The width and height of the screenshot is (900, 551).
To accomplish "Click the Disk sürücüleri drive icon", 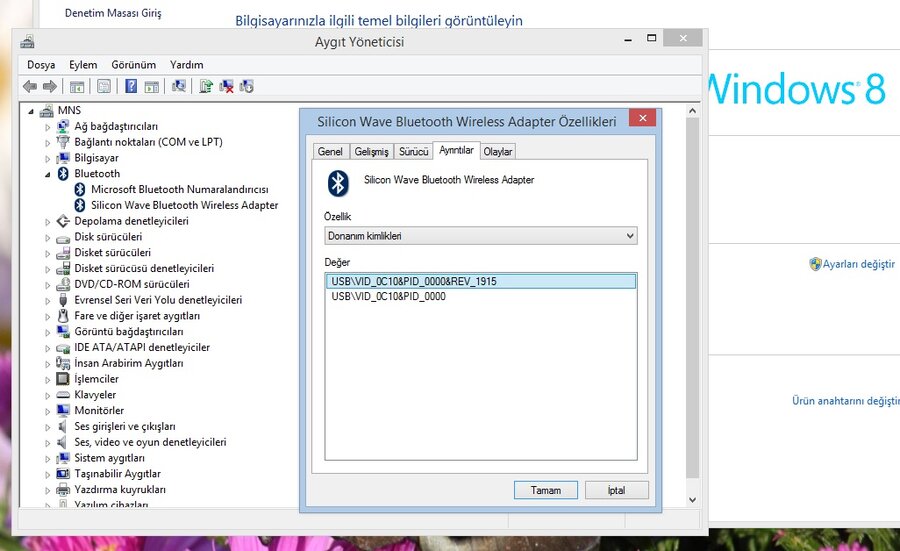I will pos(63,238).
